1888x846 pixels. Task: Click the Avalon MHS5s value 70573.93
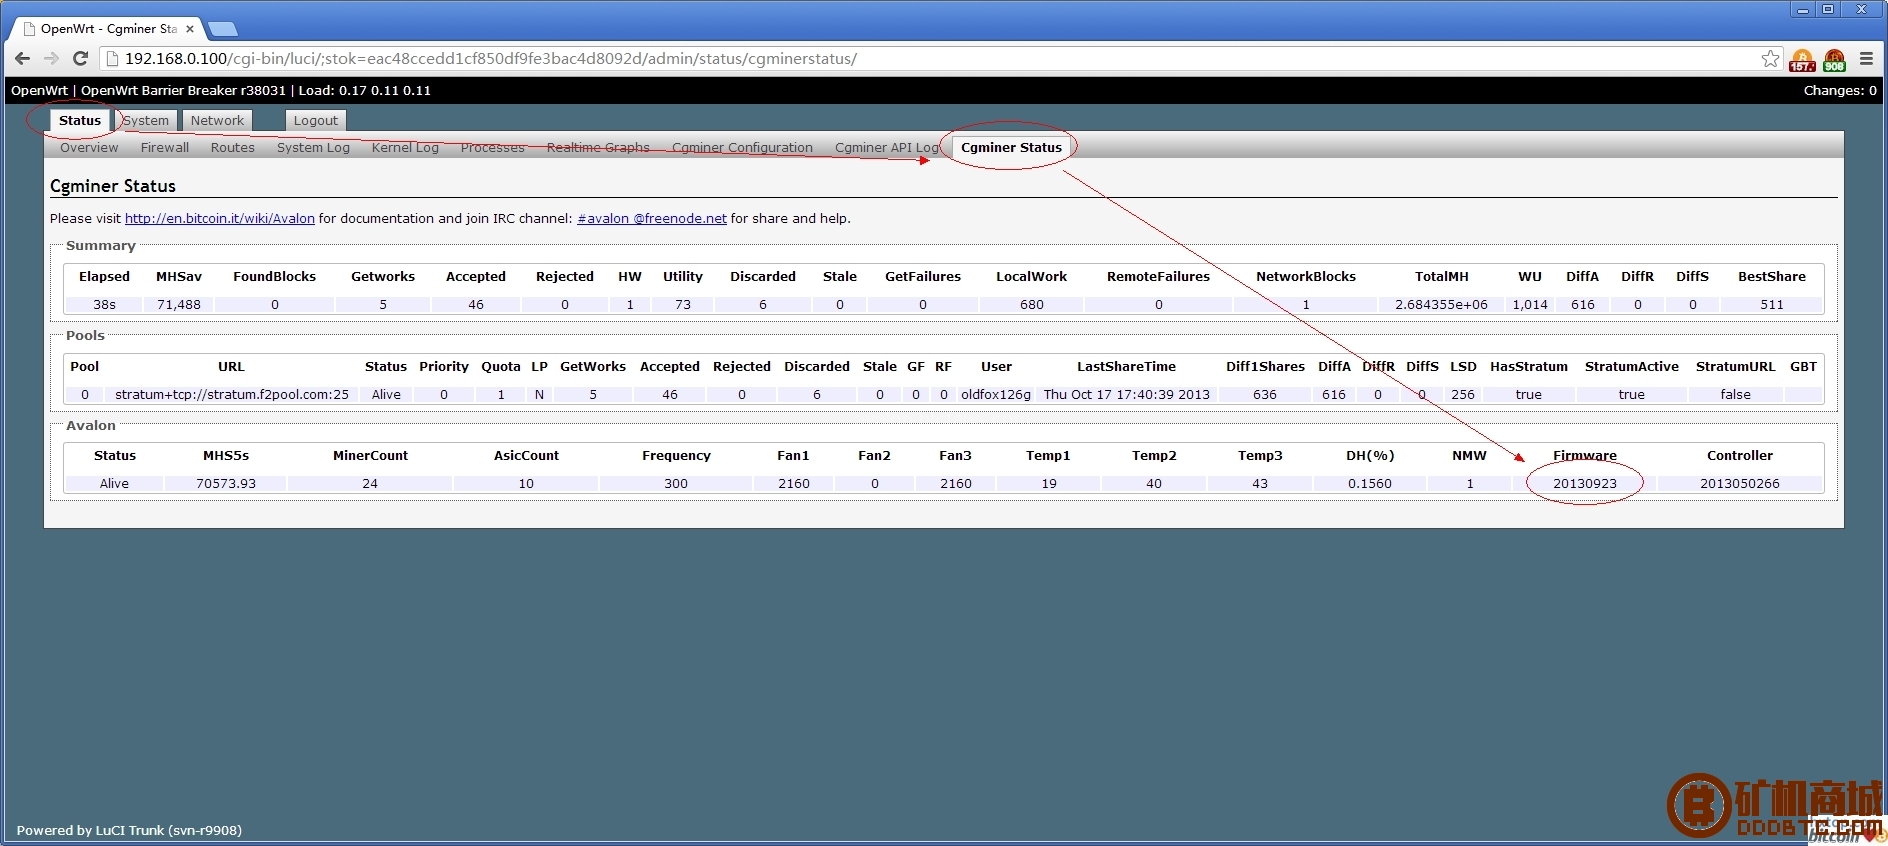click(x=226, y=483)
